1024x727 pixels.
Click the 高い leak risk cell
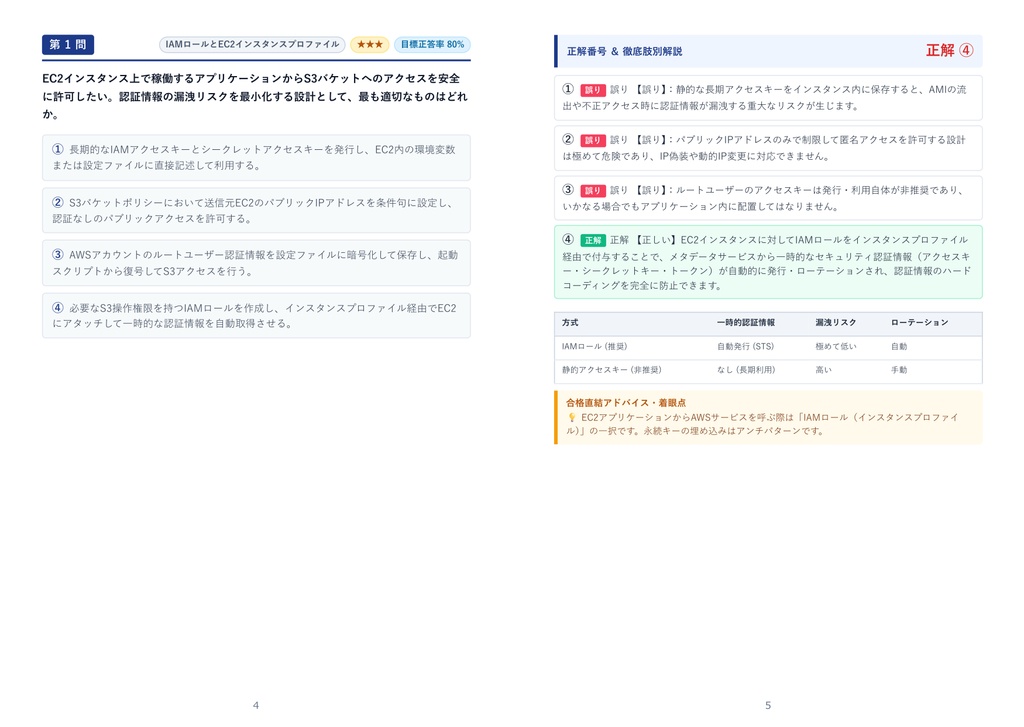(823, 370)
